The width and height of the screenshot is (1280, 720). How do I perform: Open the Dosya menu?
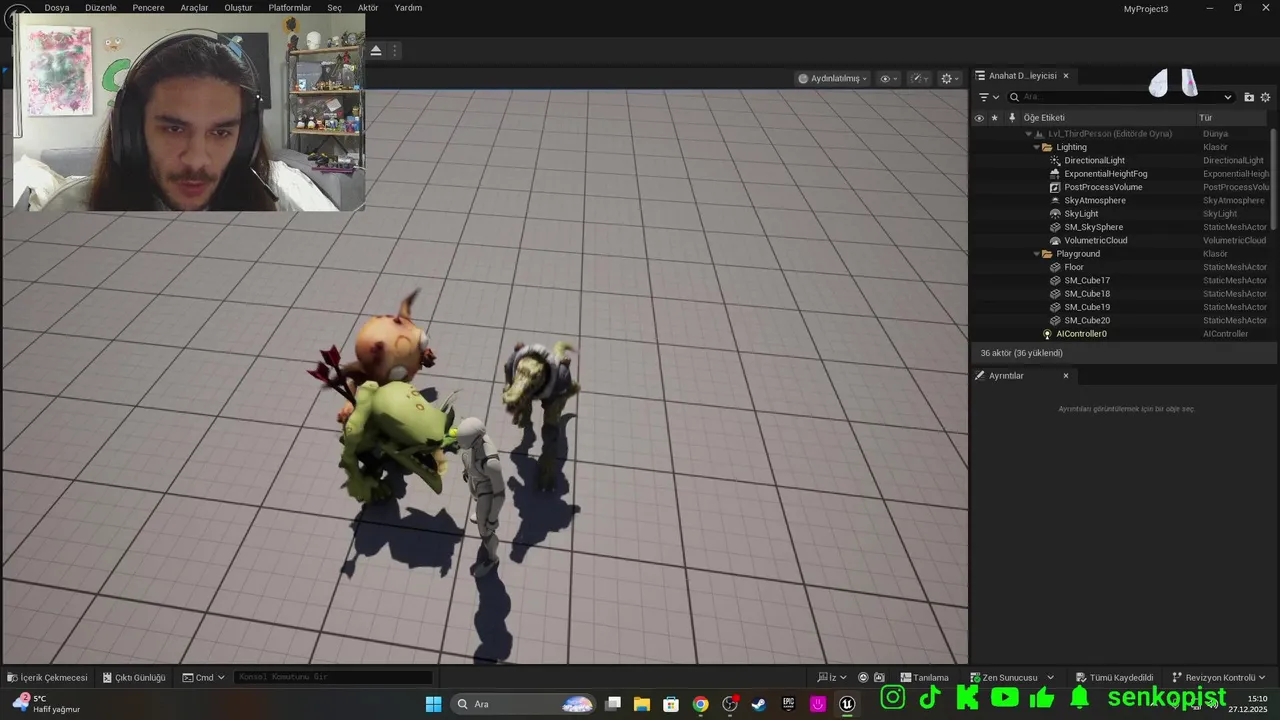point(57,7)
